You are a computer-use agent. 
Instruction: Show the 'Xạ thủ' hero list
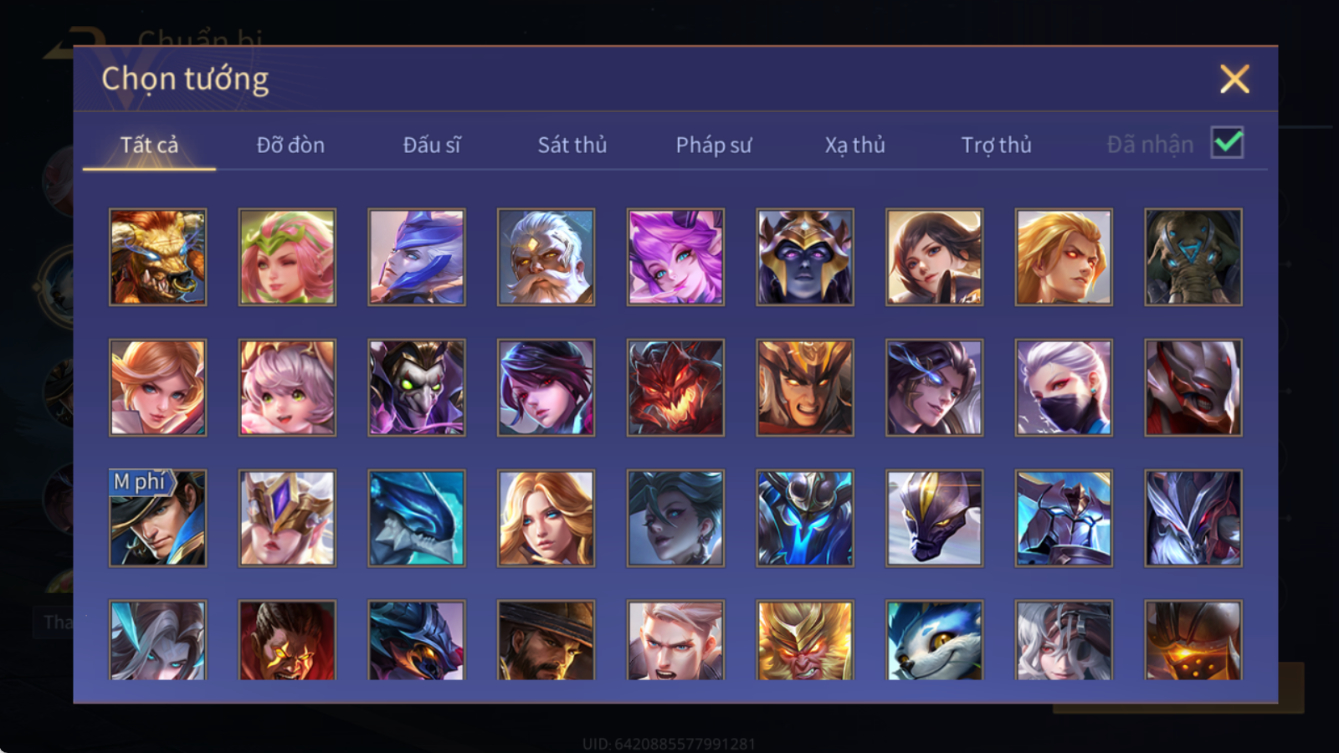tap(855, 145)
